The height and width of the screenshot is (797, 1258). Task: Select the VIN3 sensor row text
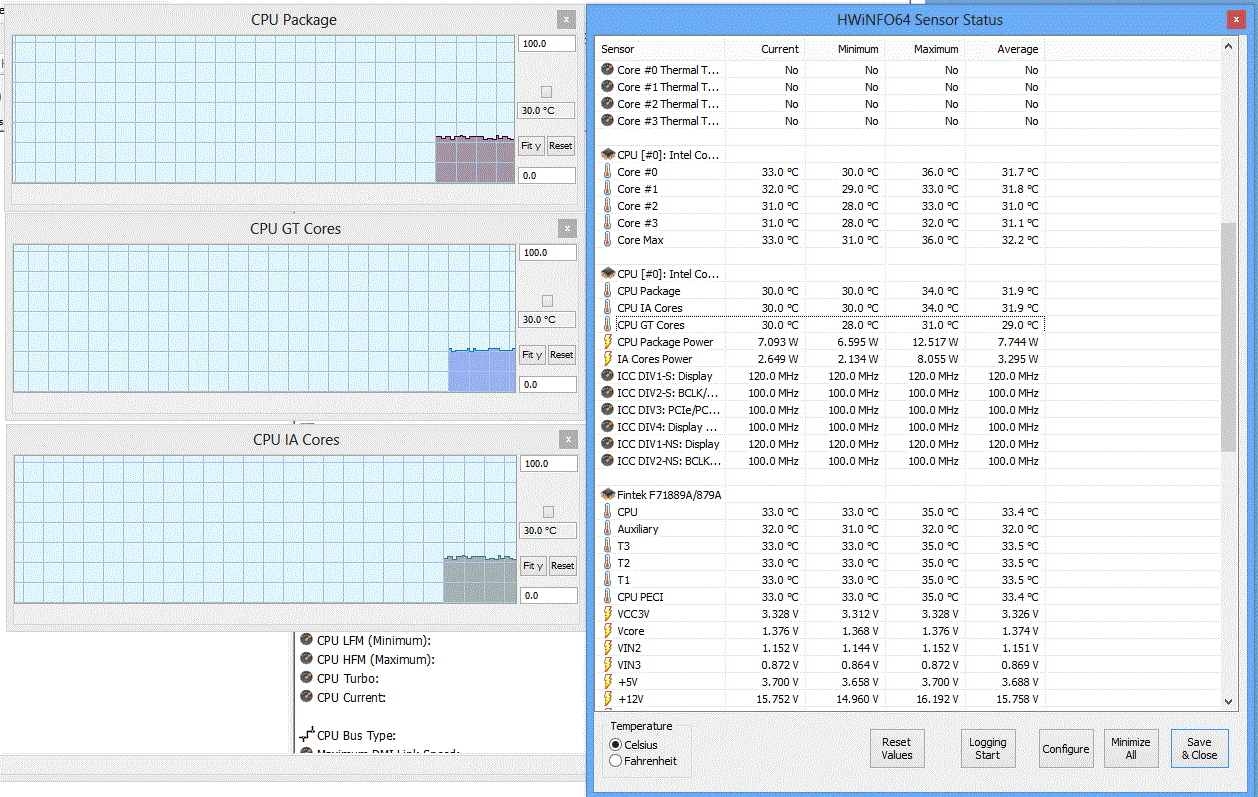[629, 665]
